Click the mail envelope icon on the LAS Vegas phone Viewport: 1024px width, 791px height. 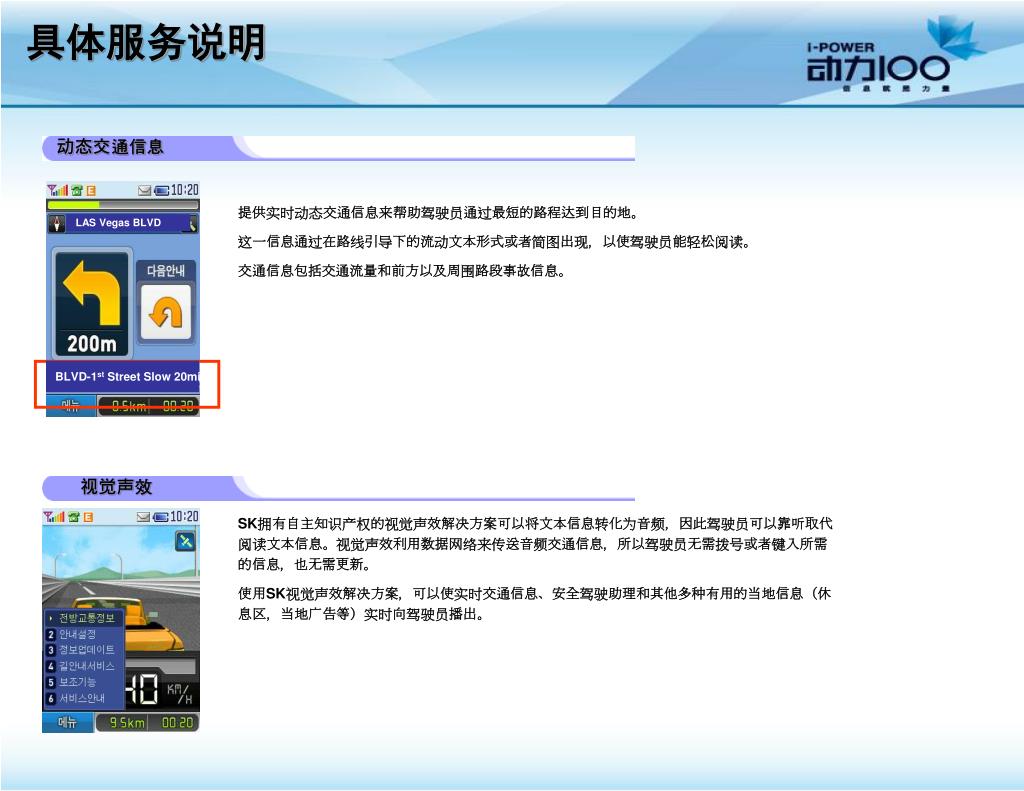click(x=144, y=190)
